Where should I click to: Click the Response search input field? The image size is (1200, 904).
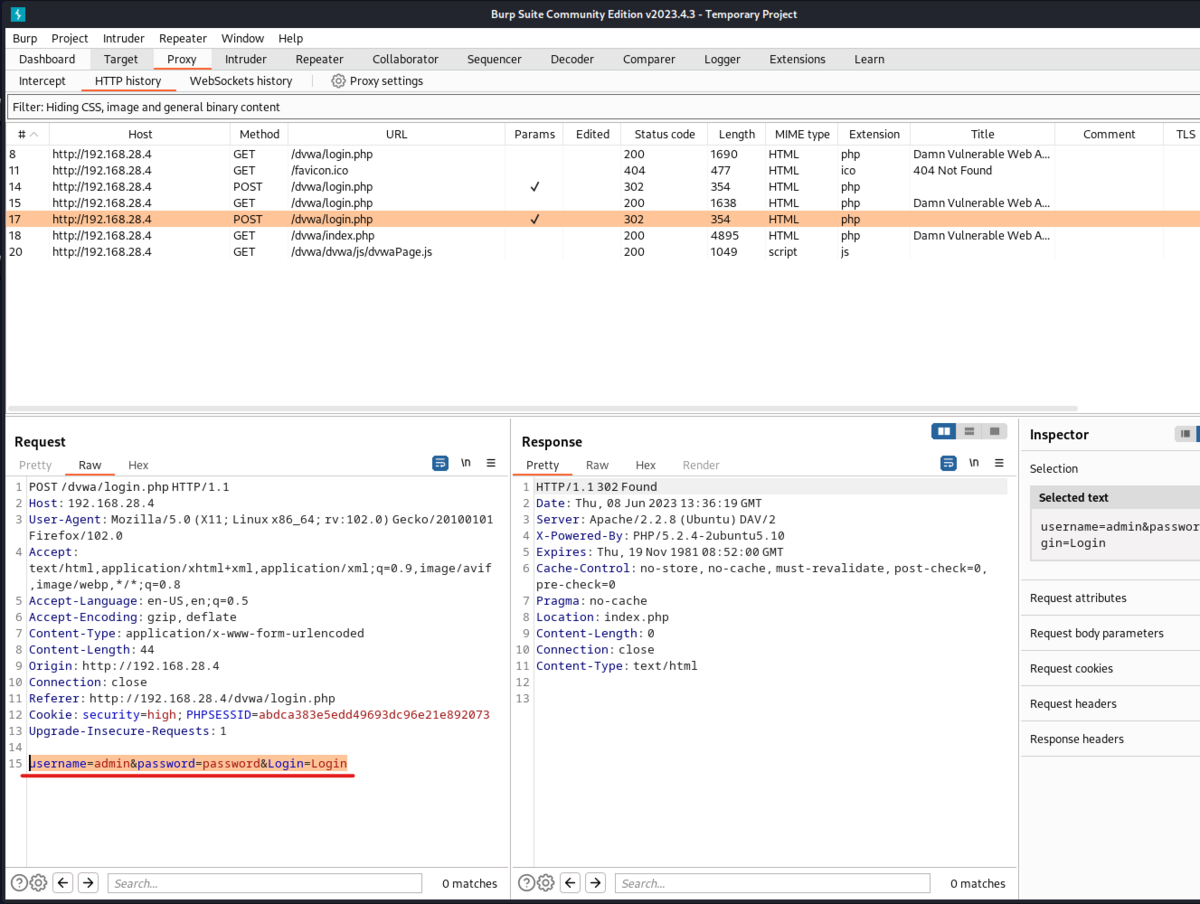coord(772,883)
